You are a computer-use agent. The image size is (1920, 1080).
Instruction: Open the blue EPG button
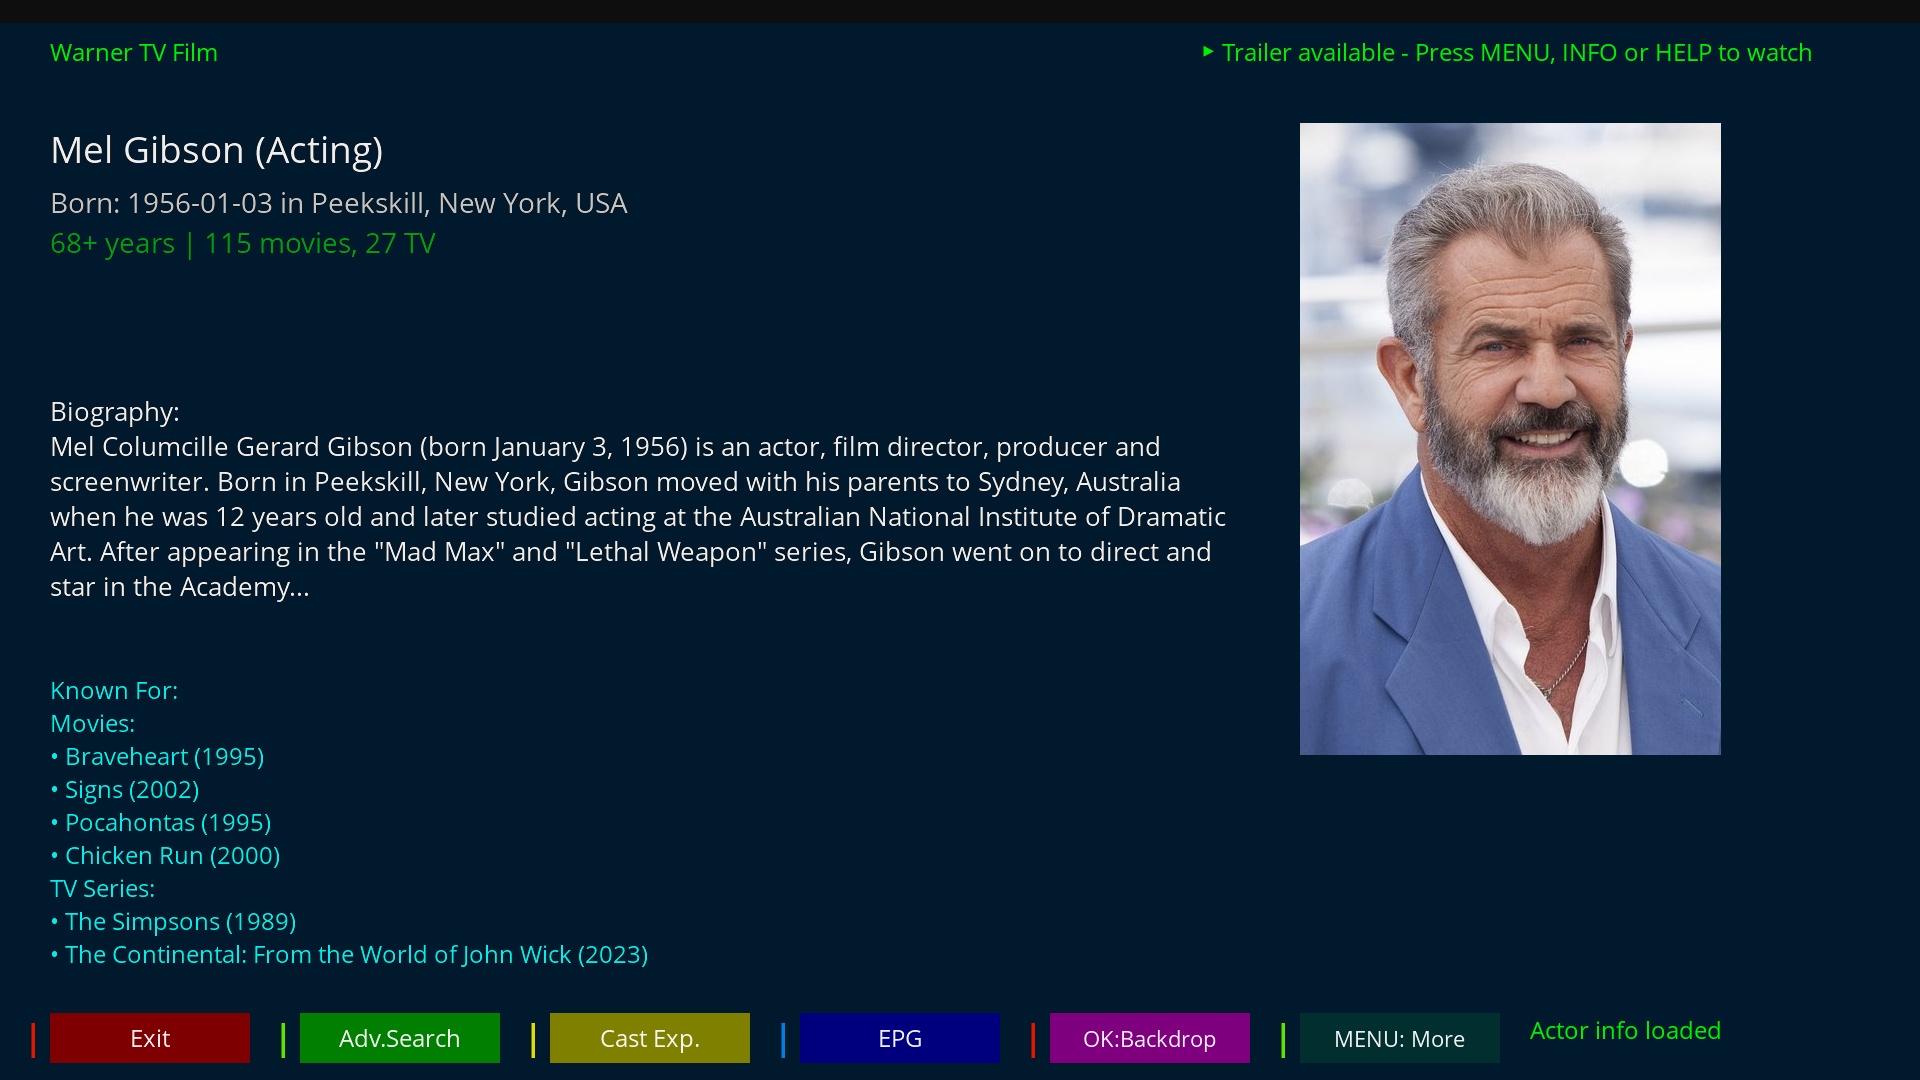[x=900, y=1038]
